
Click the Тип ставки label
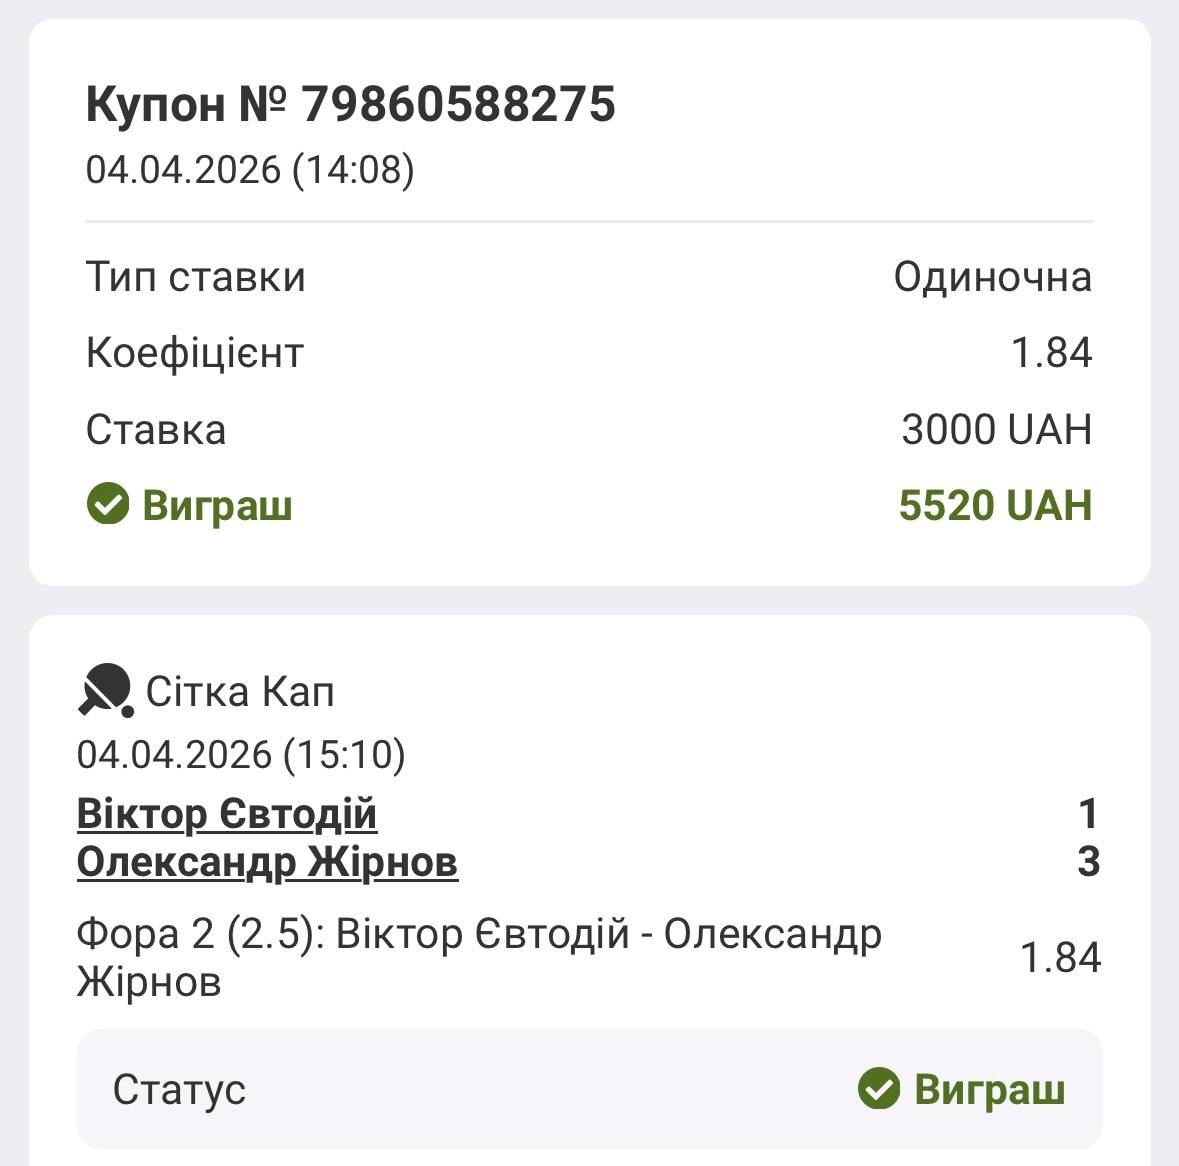[x=195, y=277]
